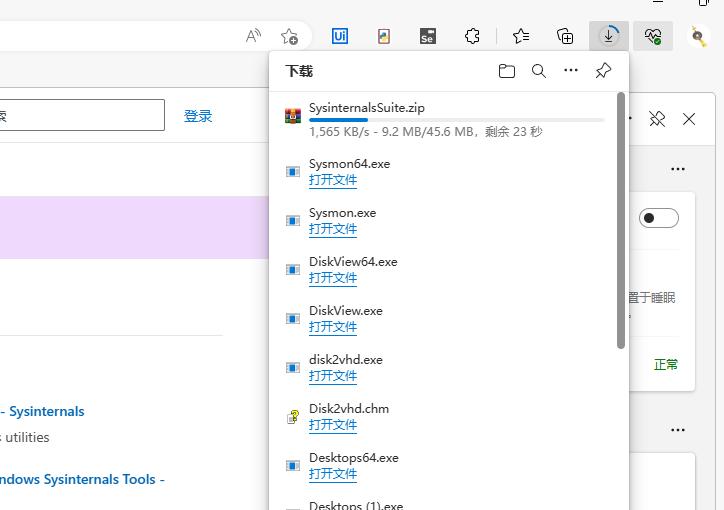Close the sidebar pane with X
This screenshot has width=724, height=510.
click(689, 119)
